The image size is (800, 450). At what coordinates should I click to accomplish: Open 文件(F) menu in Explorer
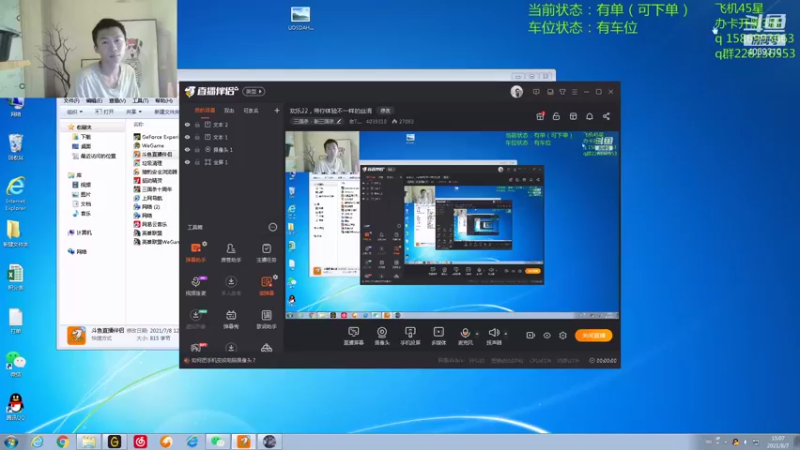pos(71,101)
